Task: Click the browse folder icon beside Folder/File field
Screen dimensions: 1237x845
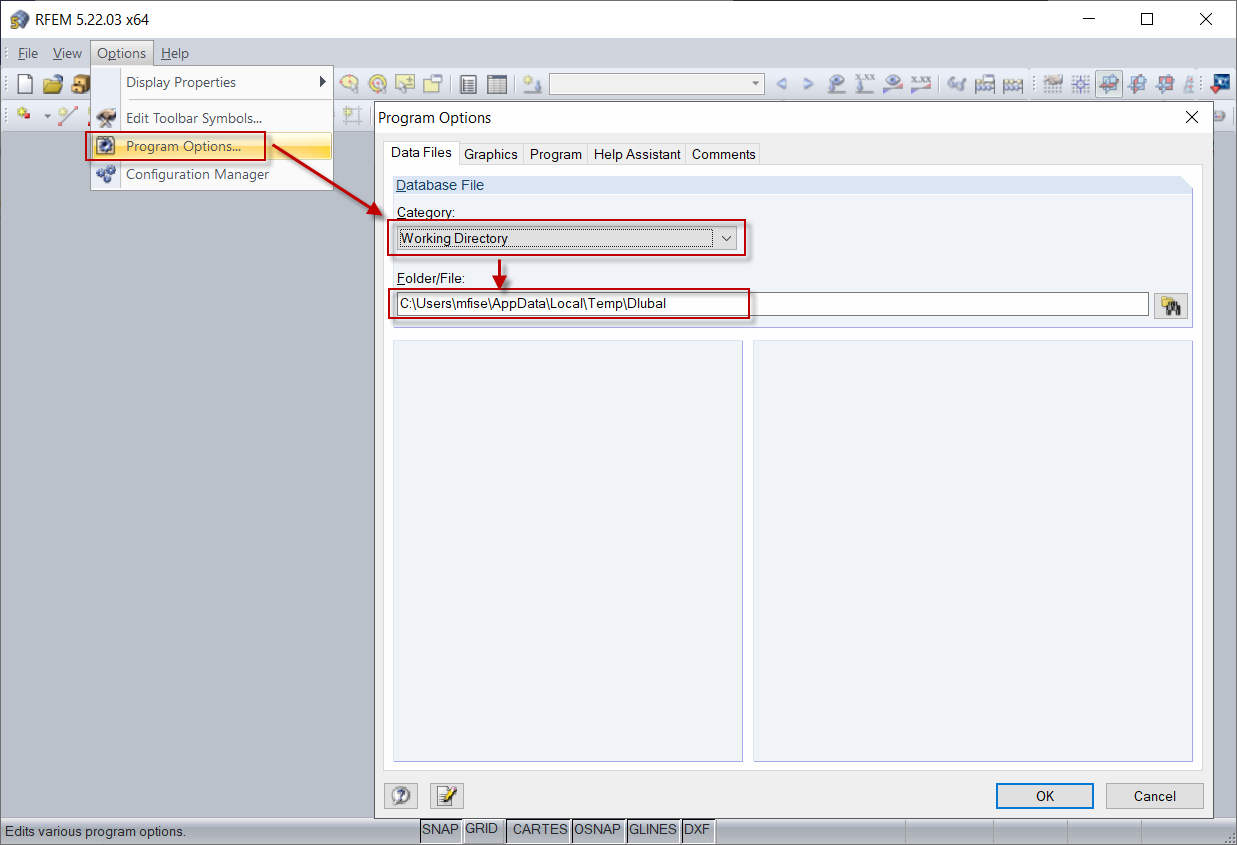Action: click(1171, 304)
